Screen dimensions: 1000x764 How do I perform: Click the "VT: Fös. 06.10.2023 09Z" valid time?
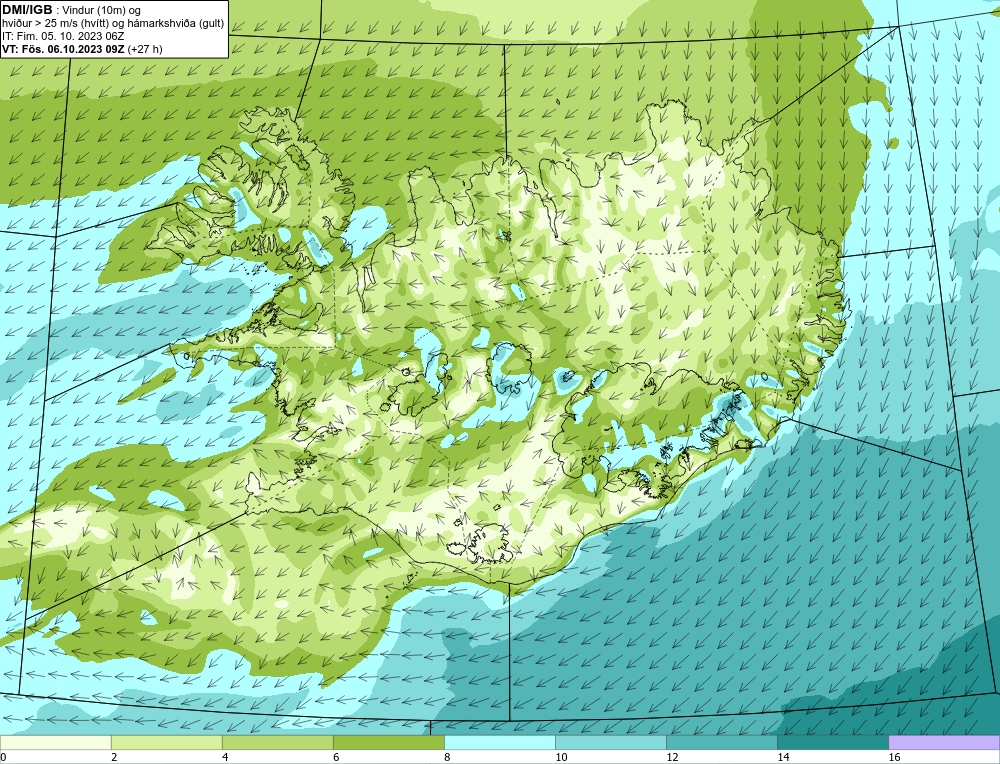click(63, 49)
